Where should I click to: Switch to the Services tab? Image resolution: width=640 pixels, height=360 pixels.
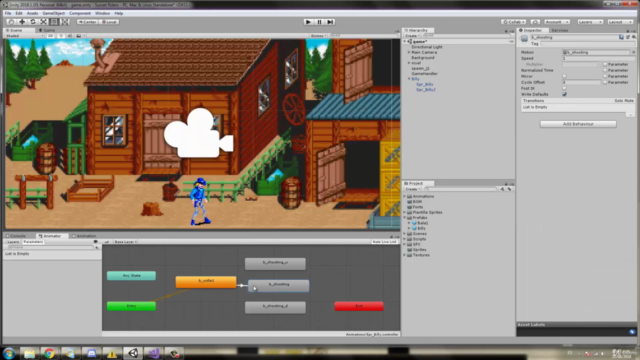tap(559, 30)
